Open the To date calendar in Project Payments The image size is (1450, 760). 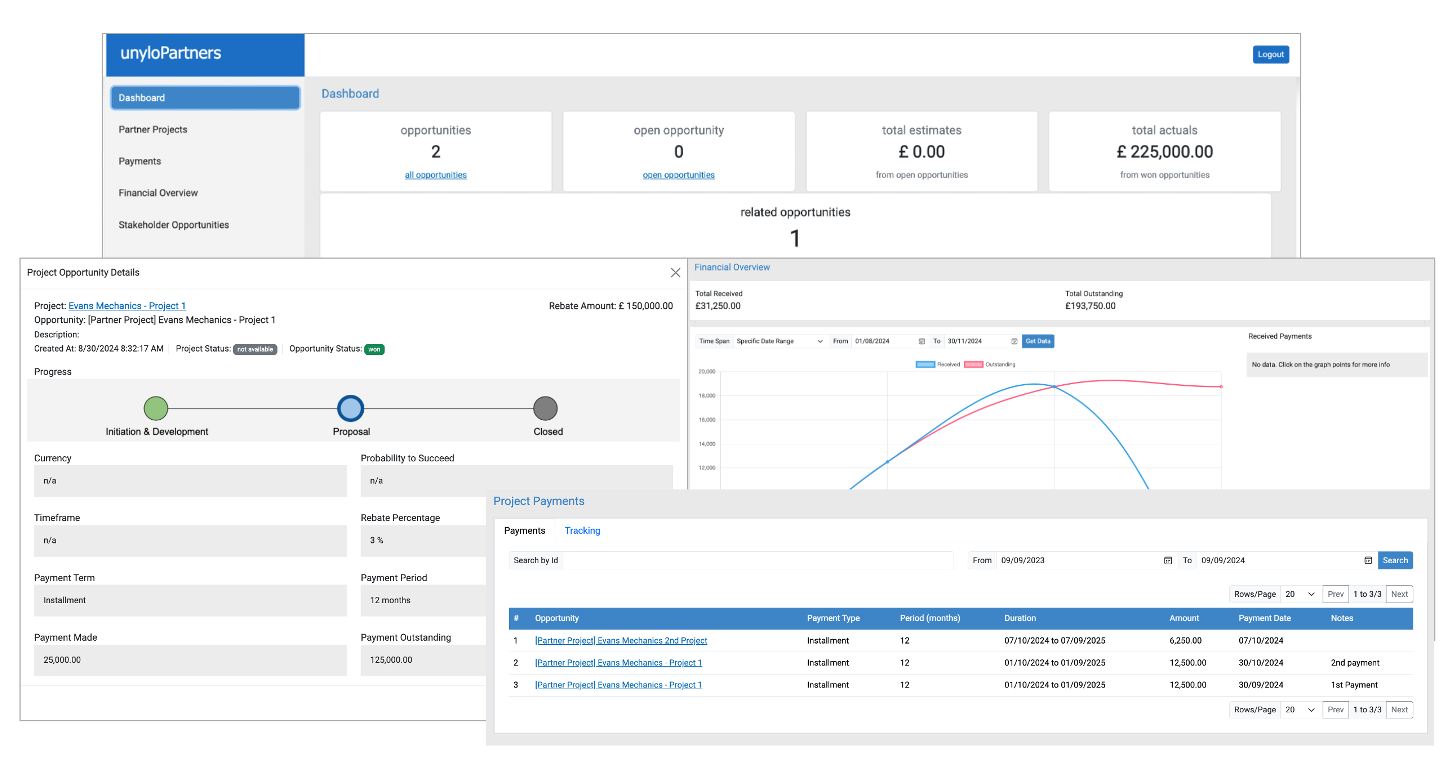(x=1368, y=560)
